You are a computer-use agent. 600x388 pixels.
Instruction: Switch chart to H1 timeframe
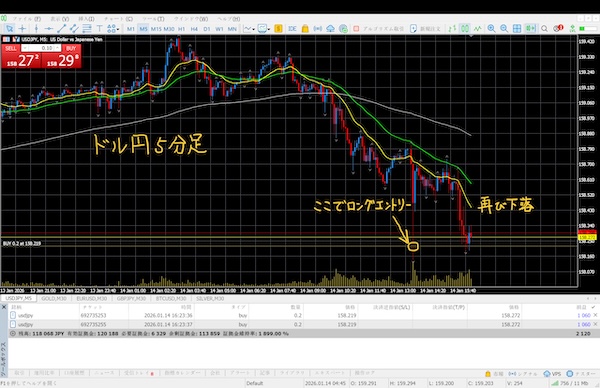[x=181, y=29]
